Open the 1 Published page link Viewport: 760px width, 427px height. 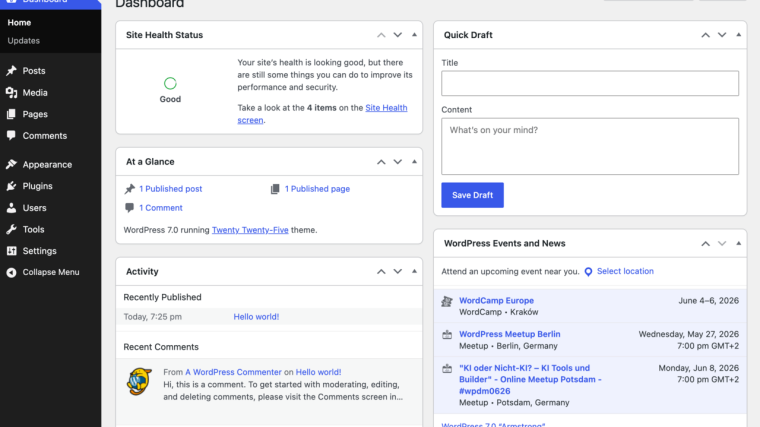(317, 189)
